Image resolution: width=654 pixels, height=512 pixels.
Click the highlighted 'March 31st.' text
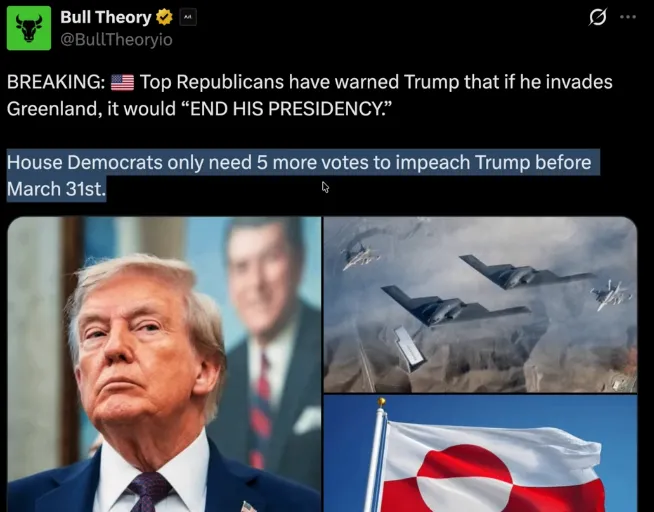[x=57, y=189]
